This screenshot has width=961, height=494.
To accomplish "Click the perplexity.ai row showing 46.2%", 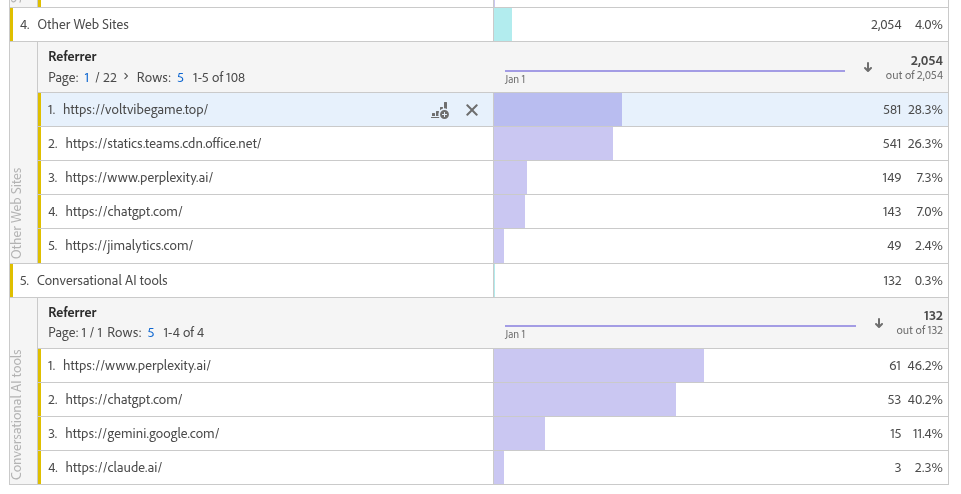I will [137, 365].
